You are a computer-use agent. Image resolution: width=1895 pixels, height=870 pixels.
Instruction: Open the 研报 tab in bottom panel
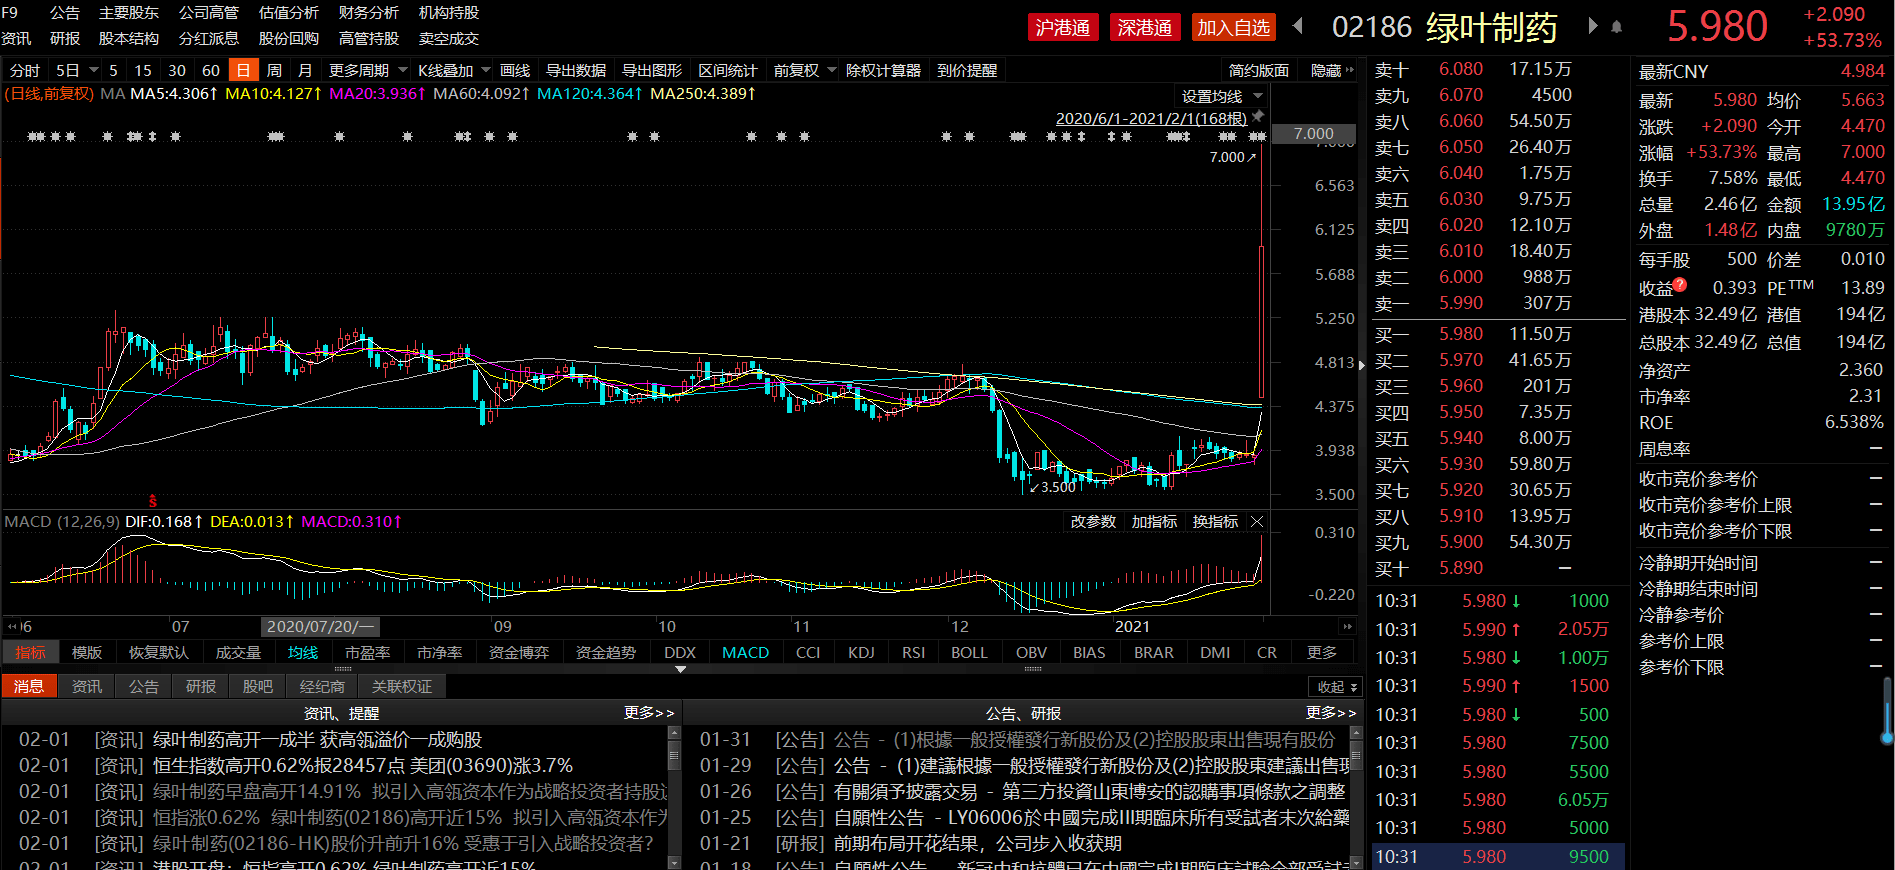[x=201, y=686]
